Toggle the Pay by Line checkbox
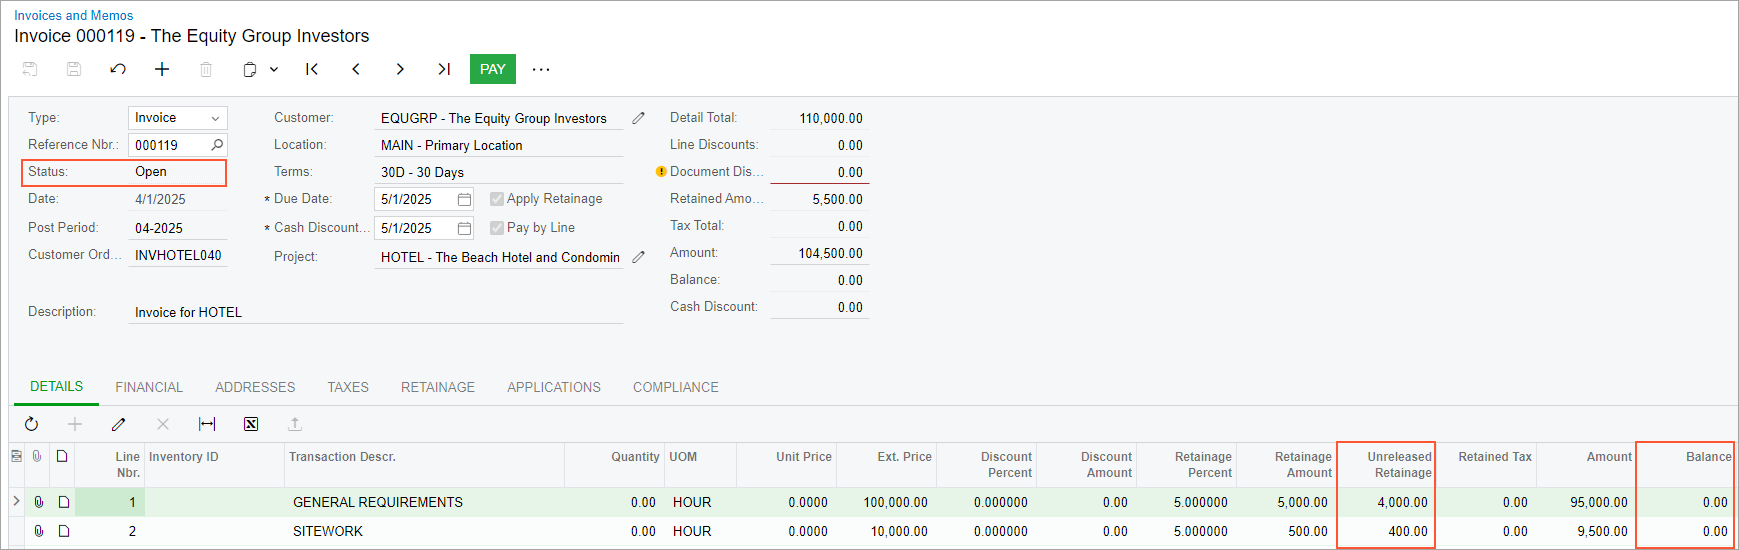1739x550 pixels. pyautogui.click(x=497, y=228)
